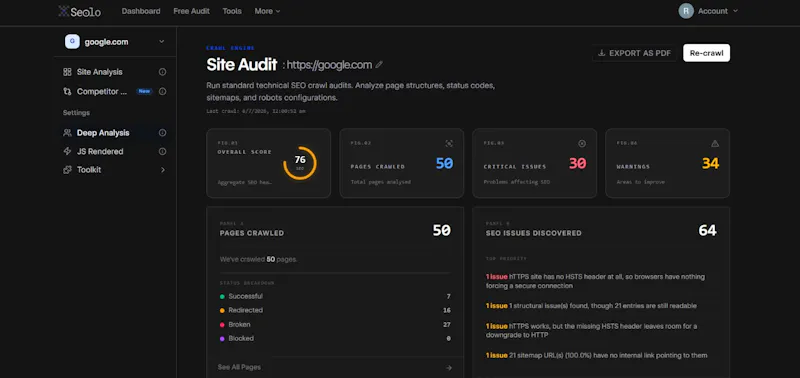Screen dimensions: 800x378
Task: Open the google.com site selector
Action: point(115,42)
